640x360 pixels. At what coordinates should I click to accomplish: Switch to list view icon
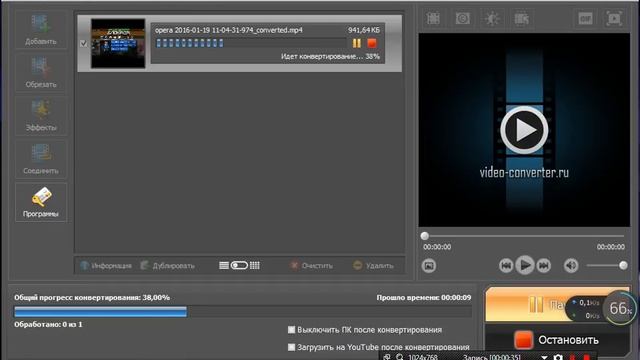click(x=224, y=266)
